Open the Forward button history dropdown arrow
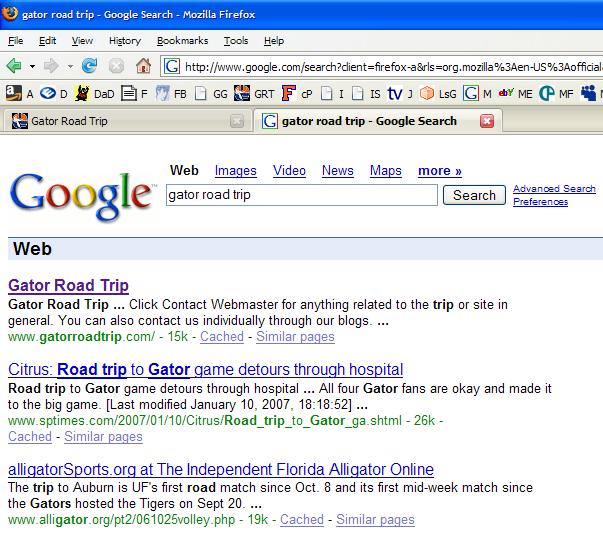Image resolution: width=603 pixels, height=540 pixels. pyautogui.click(x=70, y=67)
